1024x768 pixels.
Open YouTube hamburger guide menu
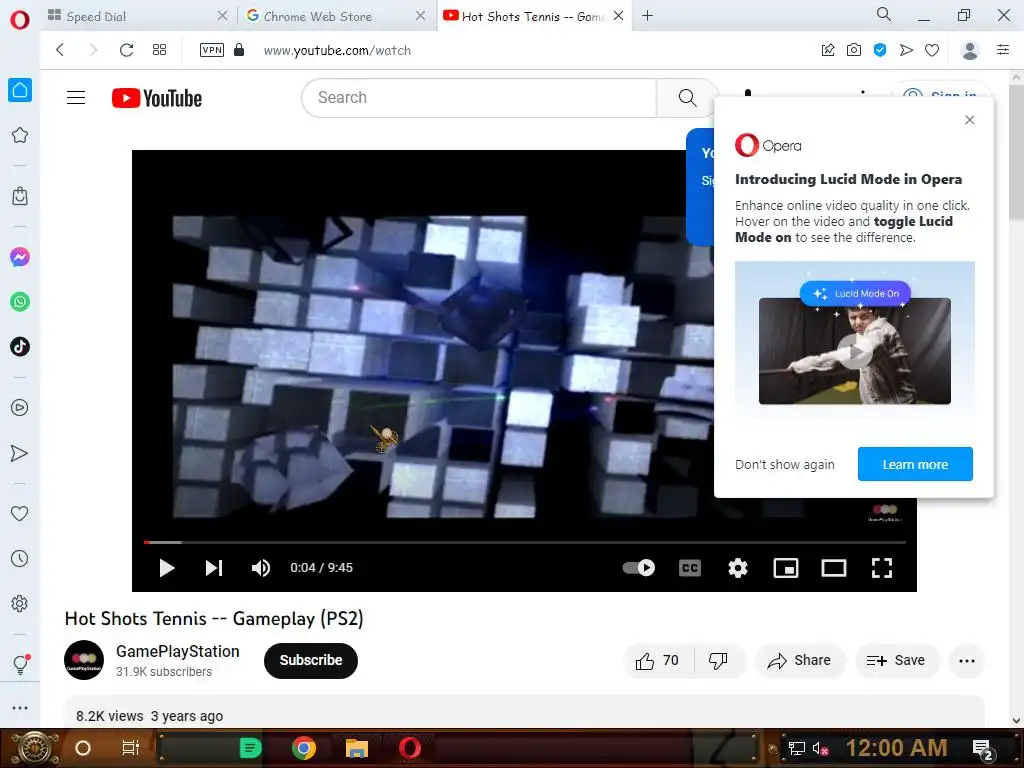76,98
